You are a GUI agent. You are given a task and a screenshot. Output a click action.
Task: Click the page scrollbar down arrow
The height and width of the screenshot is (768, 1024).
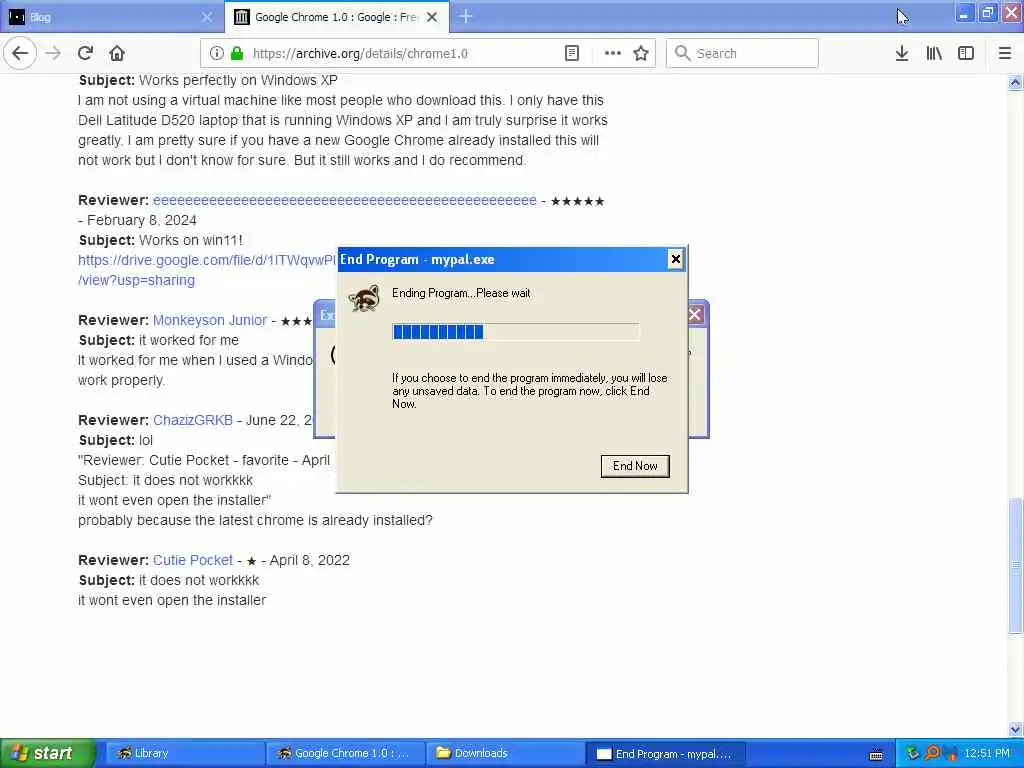[1015, 729]
